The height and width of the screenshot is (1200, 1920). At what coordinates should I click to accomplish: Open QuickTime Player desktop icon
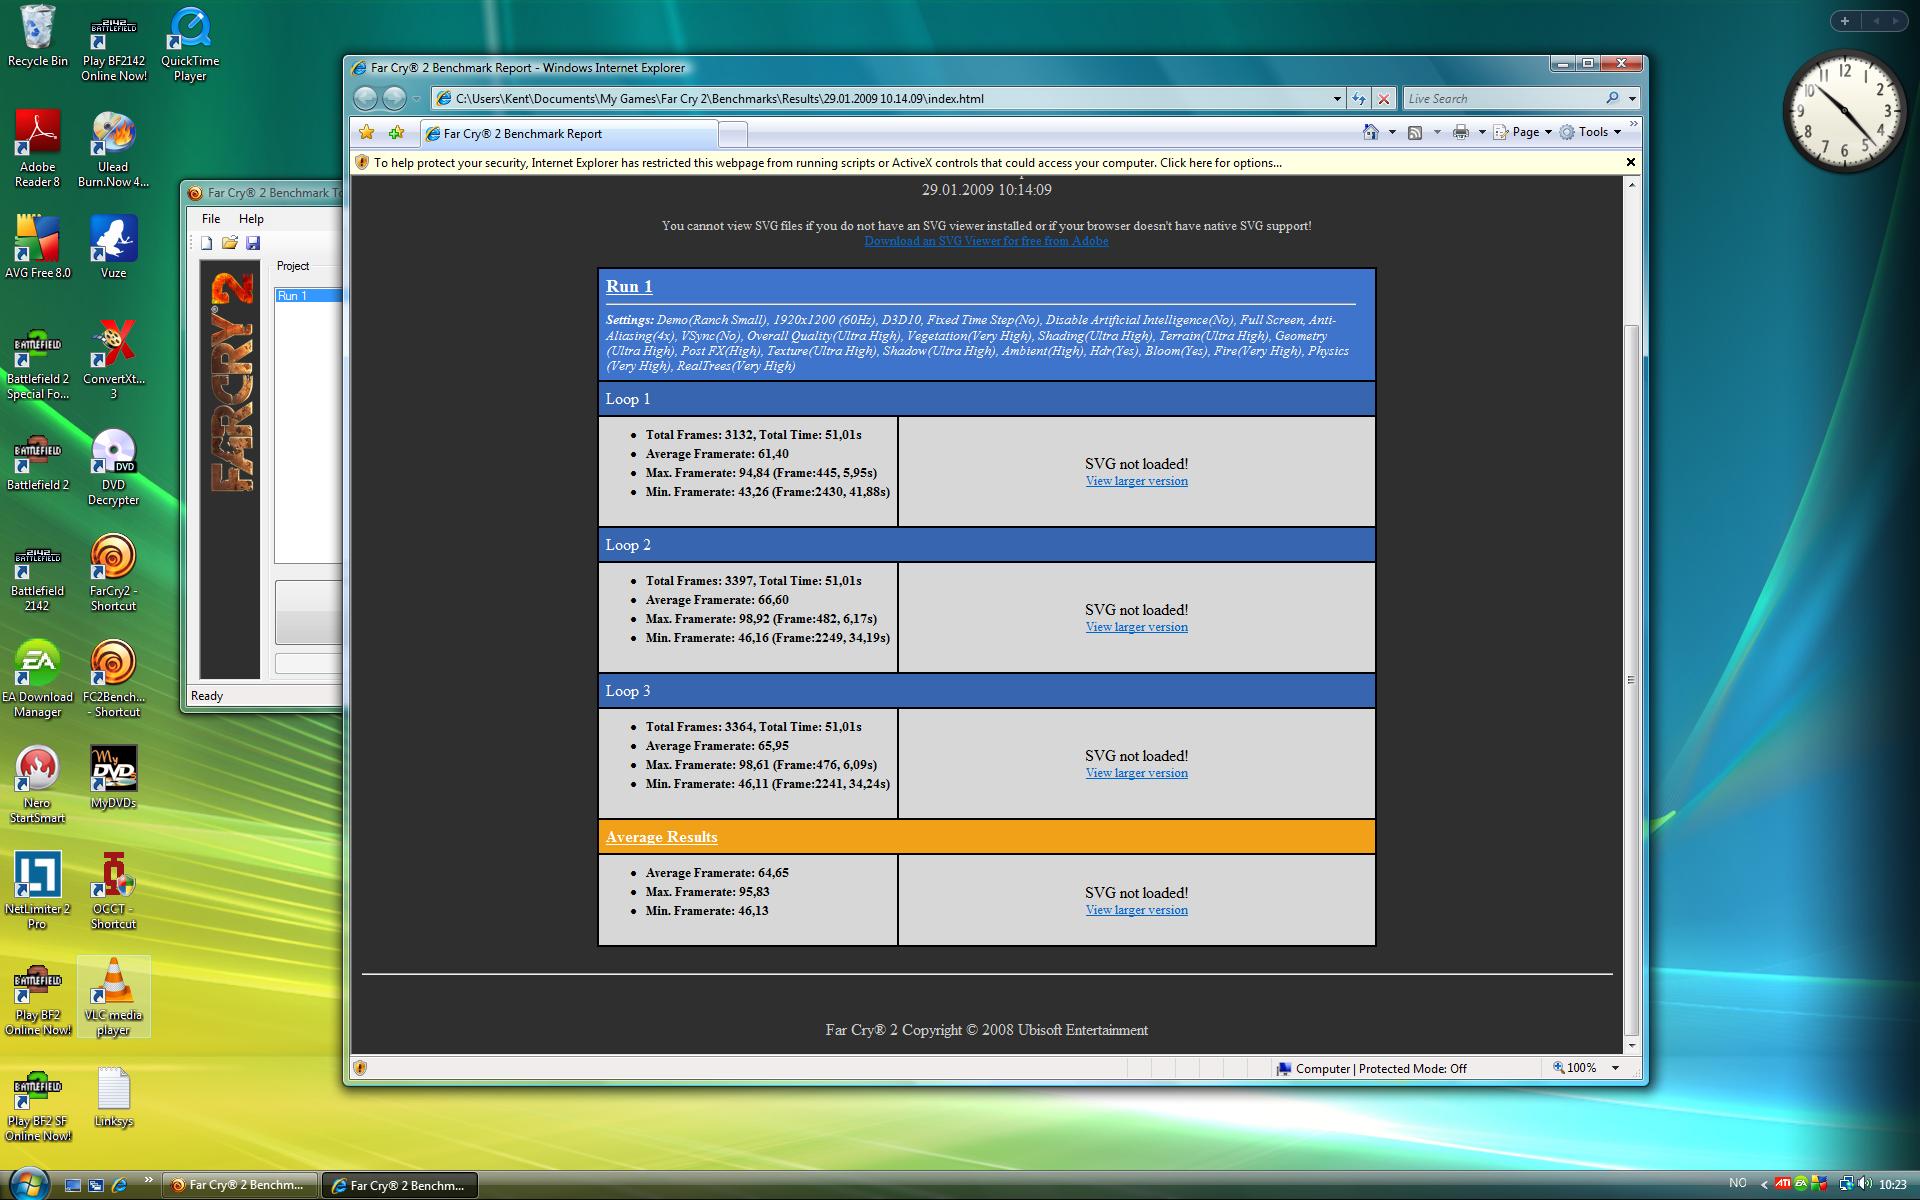[x=190, y=44]
